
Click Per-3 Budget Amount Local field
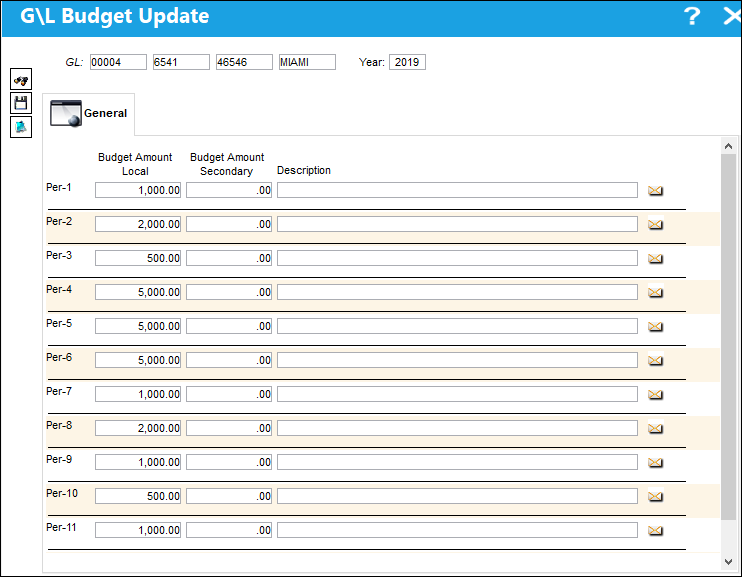(138, 258)
